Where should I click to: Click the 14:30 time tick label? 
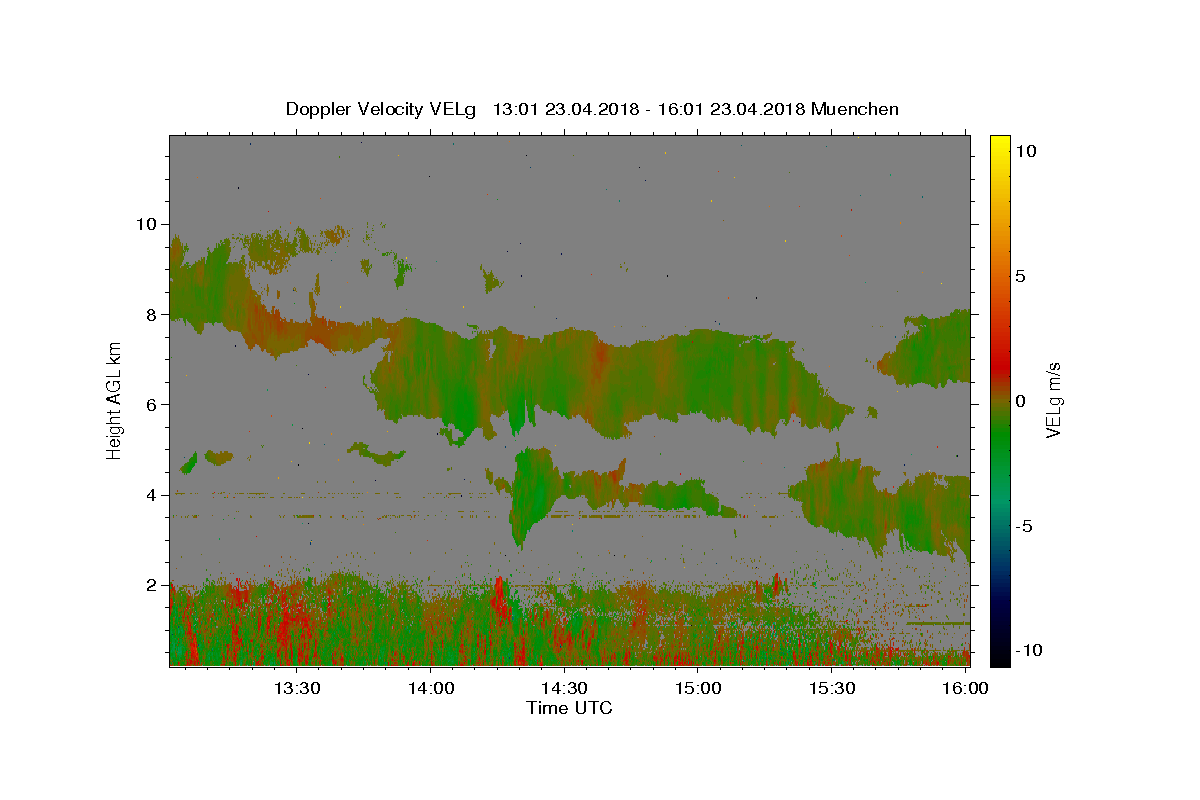click(x=564, y=688)
